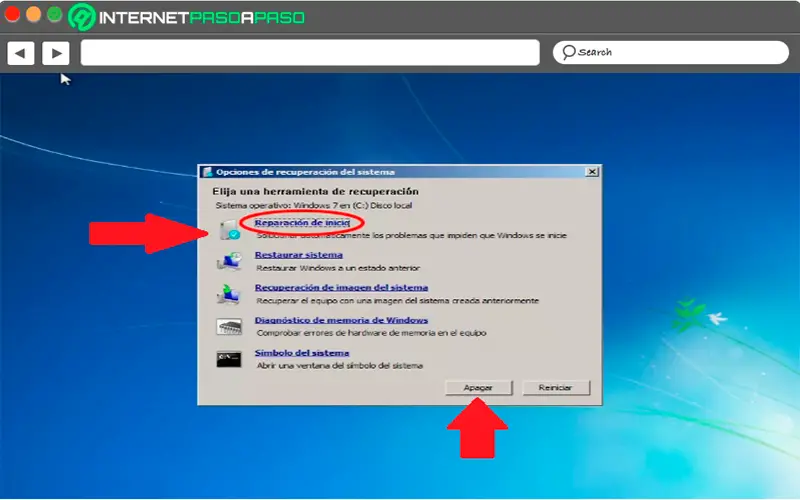Image resolution: width=800 pixels, height=500 pixels.
Task: Open the Restaurar sistema link
Action: tap(298, 255)
